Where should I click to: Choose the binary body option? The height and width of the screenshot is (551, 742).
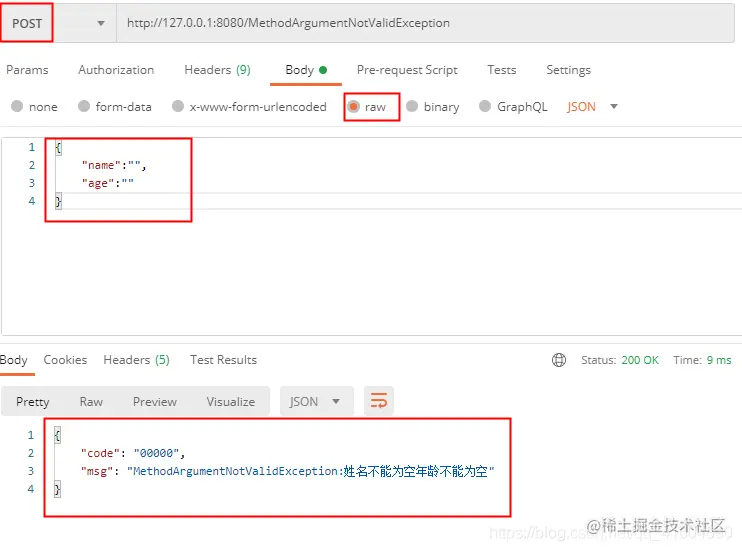pyautogui.click(x=433, y=107)
